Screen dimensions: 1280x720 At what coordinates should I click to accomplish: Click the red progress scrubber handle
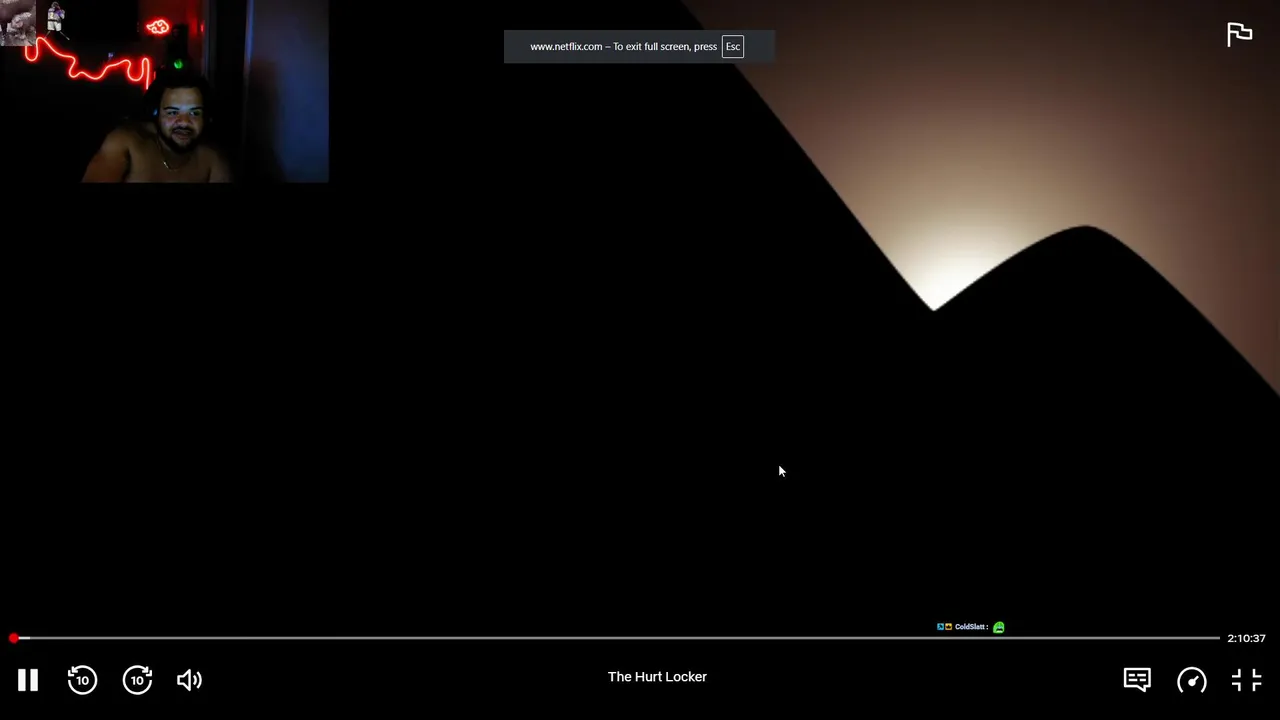coord(14,638)
